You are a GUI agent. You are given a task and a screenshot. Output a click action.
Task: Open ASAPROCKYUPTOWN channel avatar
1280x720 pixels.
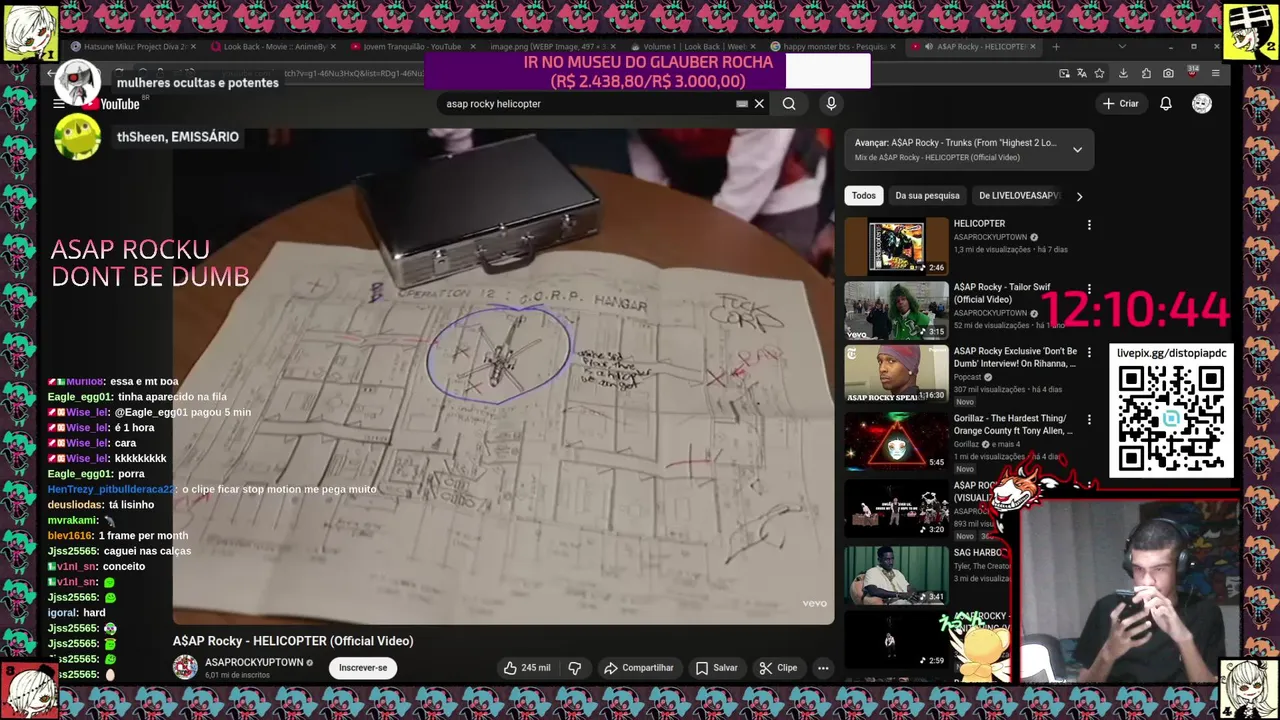tap(185, 667)
